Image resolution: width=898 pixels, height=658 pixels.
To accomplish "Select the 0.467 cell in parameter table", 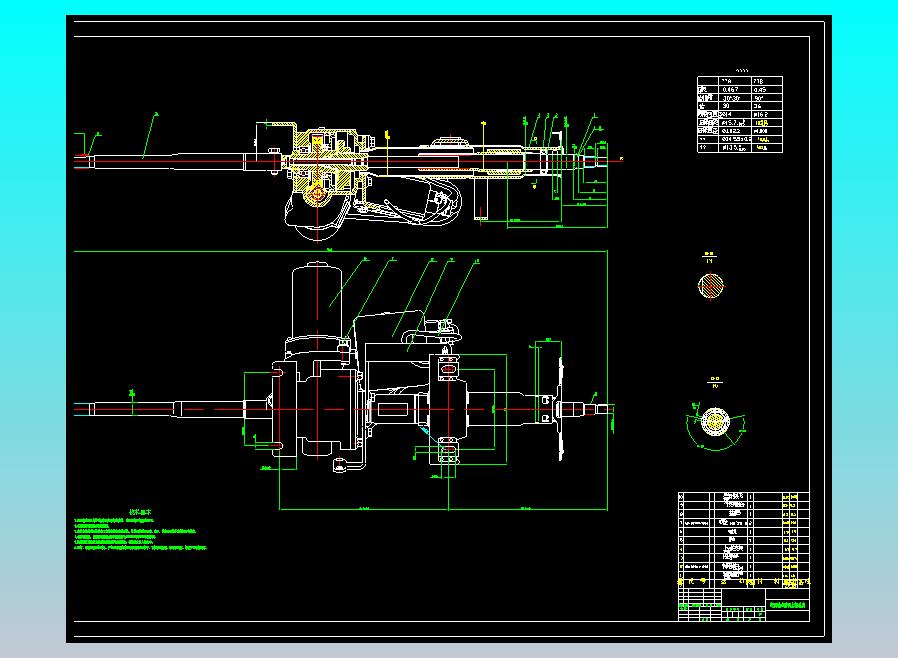I will (735, 89).
